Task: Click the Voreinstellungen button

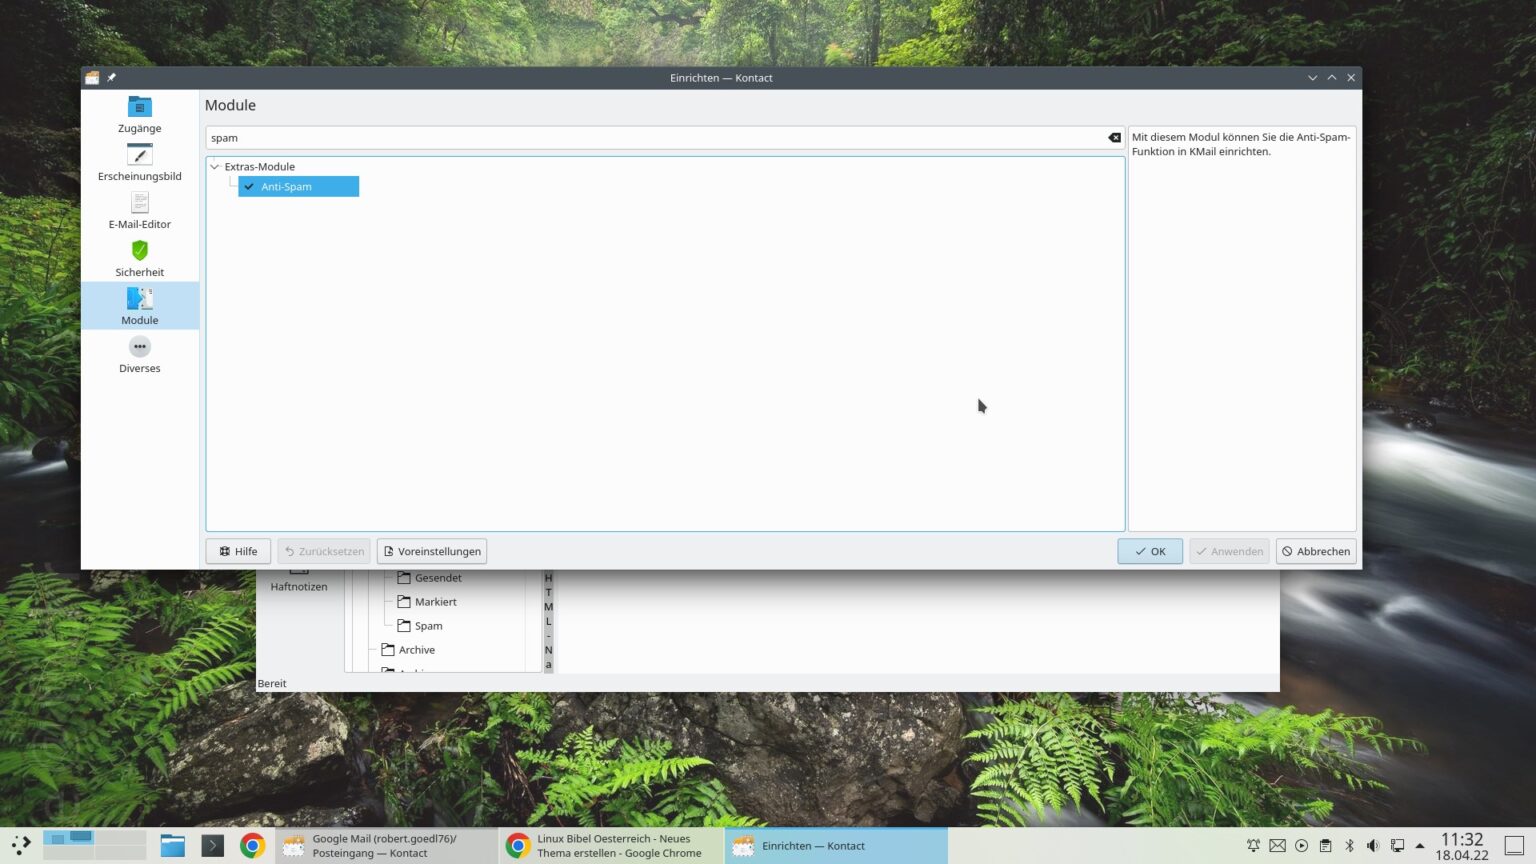Action: (x=431, y=551)
